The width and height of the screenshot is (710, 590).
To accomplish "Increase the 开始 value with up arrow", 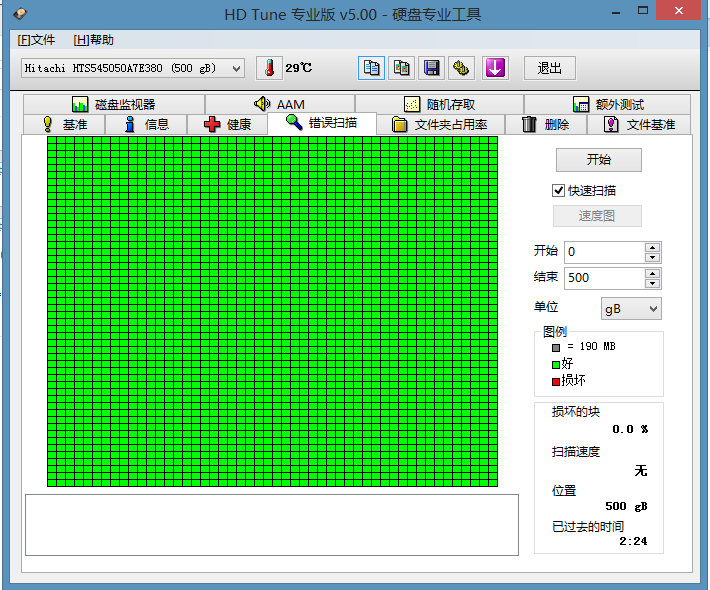I will (x=652, y=247).
